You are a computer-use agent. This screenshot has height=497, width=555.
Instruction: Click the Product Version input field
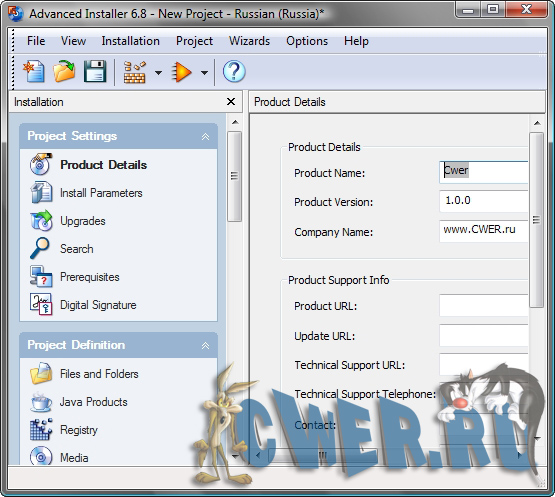(x=484, y=201)
